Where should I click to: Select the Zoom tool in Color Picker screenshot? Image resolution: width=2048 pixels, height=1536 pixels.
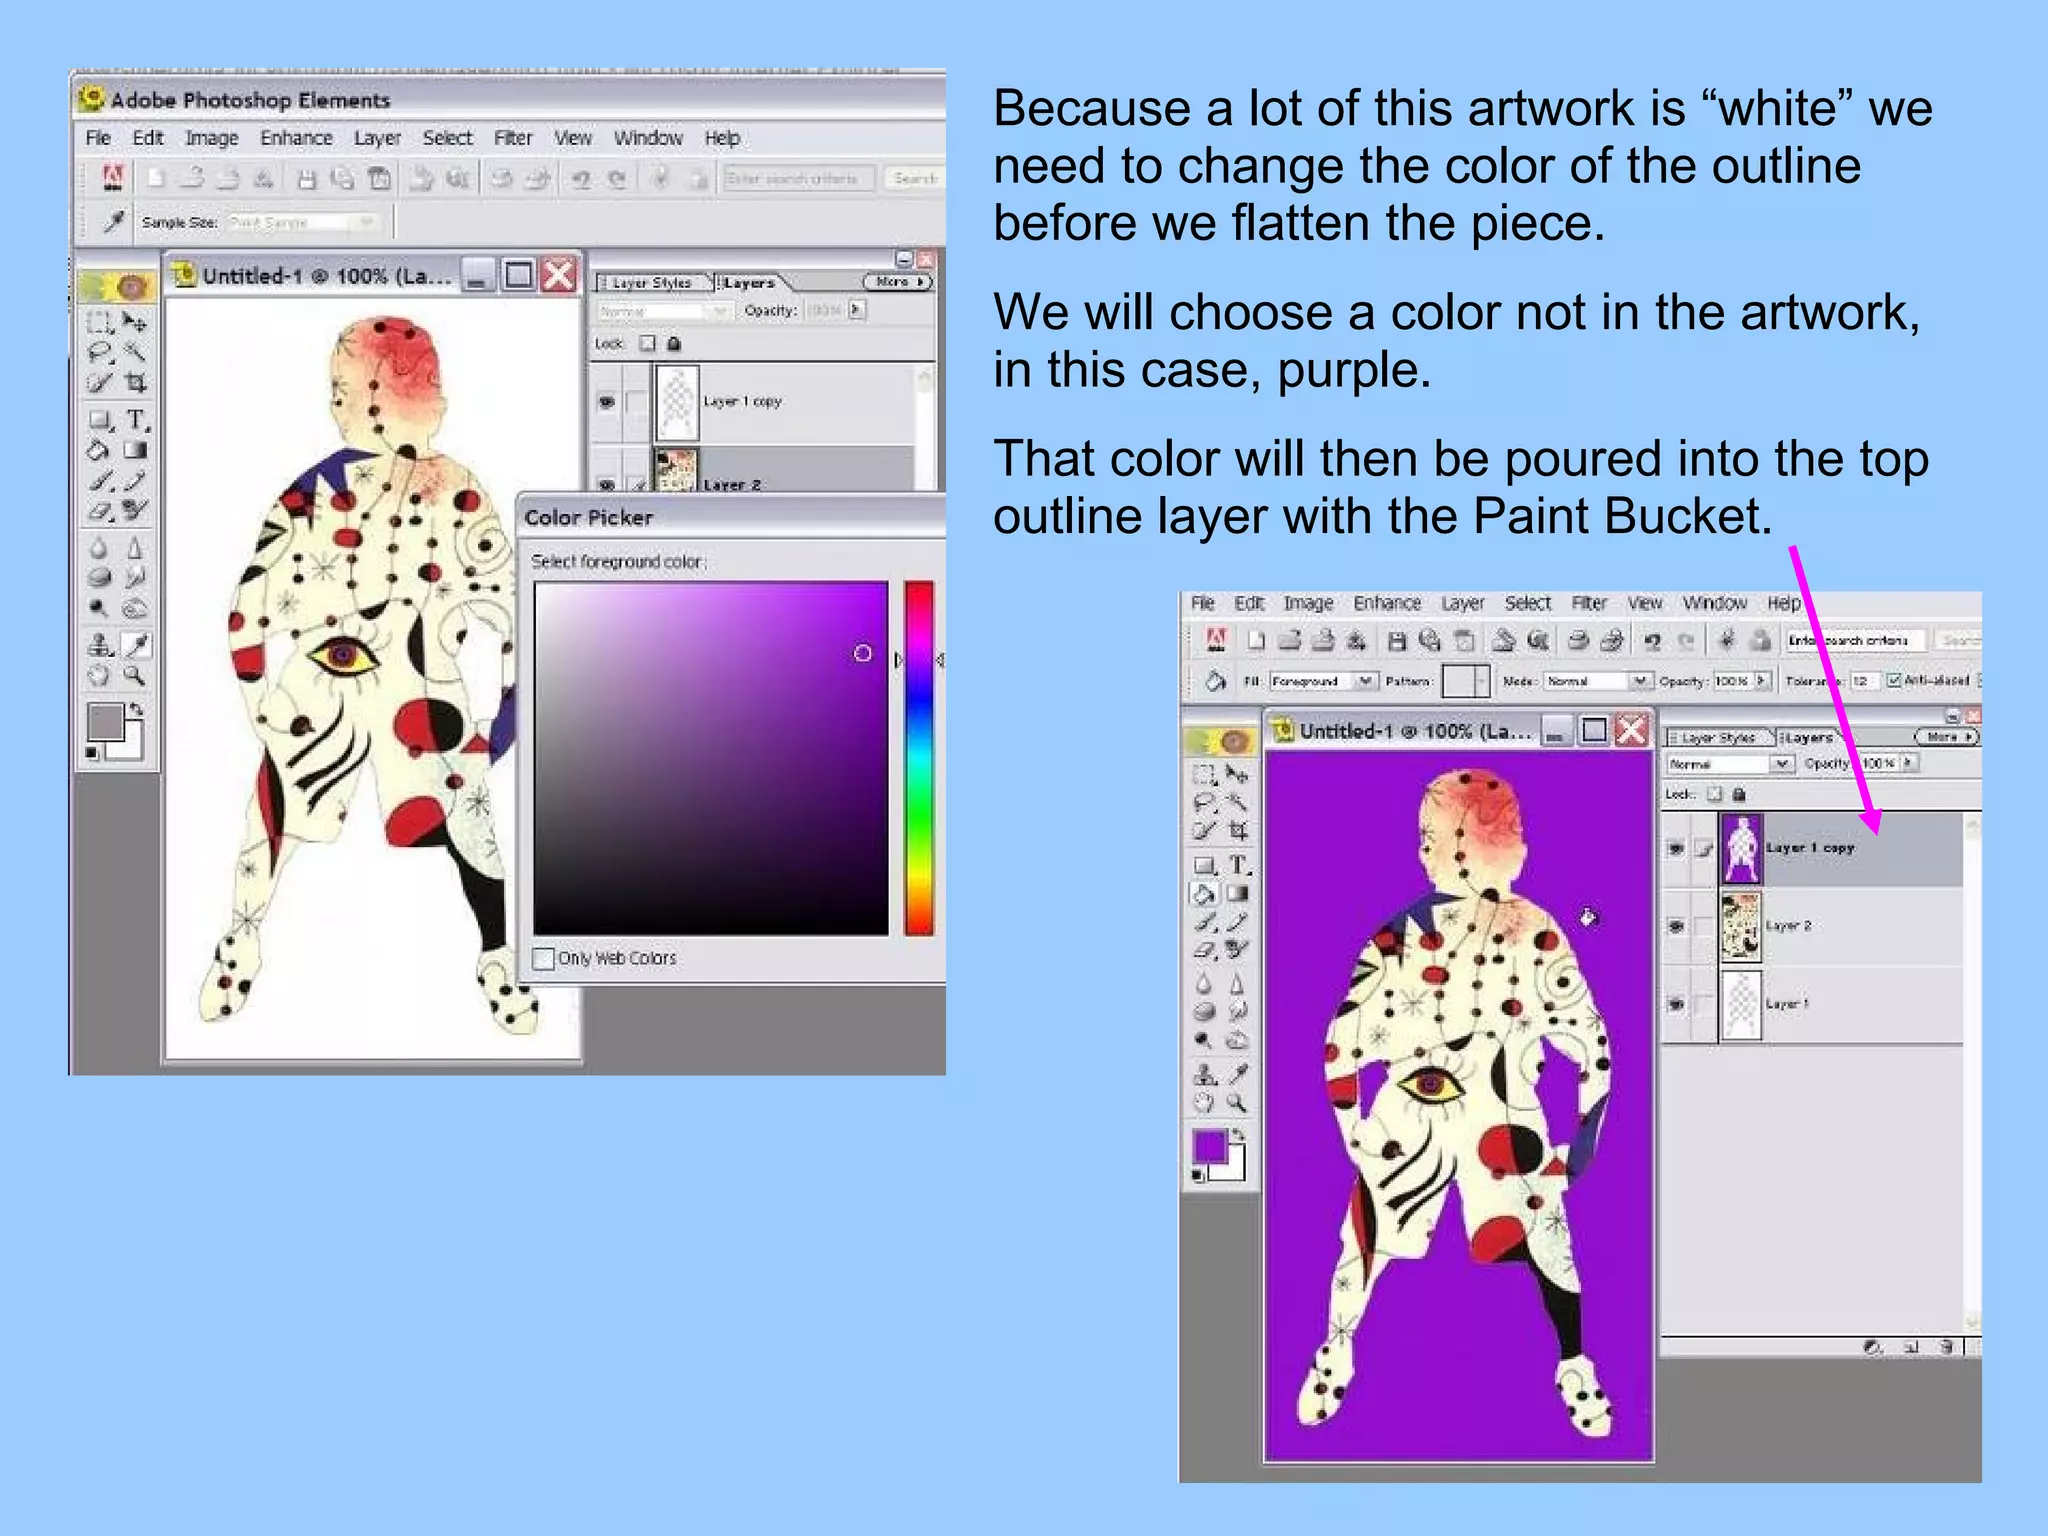coord(135,677)
